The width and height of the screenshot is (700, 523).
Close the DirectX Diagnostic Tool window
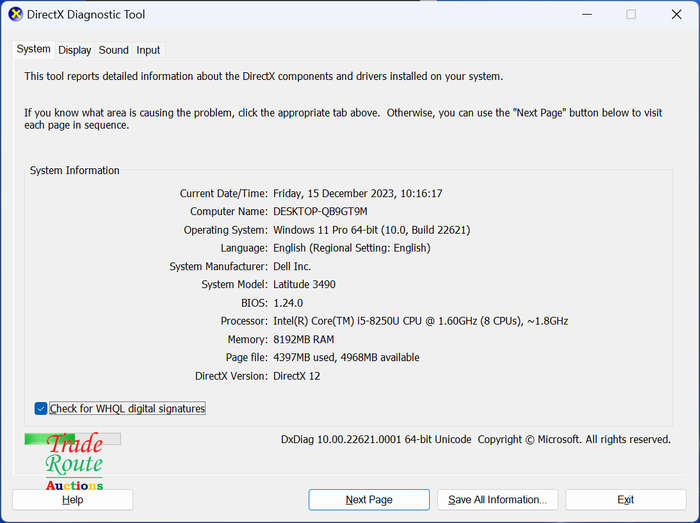[676, 14]
